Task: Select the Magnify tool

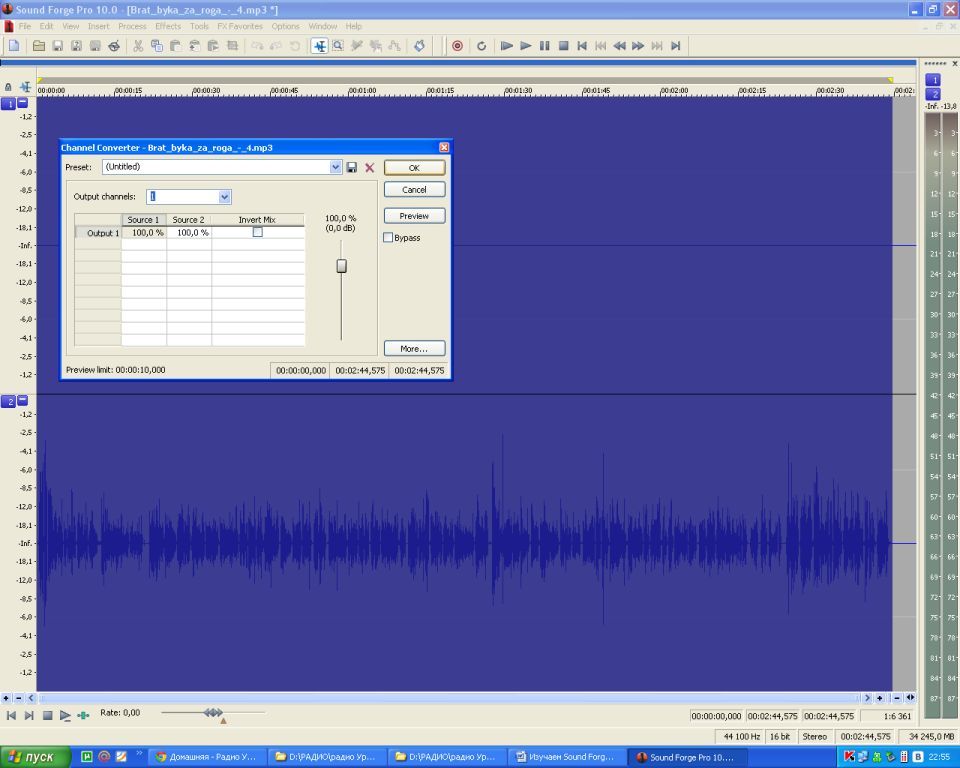Action: pos(338,46)
